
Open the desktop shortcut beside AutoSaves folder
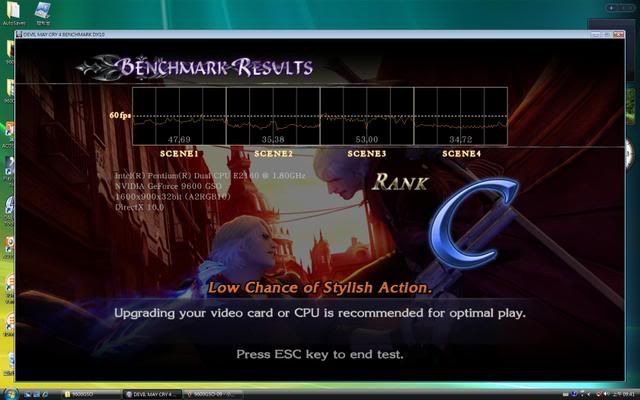[42, 13]
